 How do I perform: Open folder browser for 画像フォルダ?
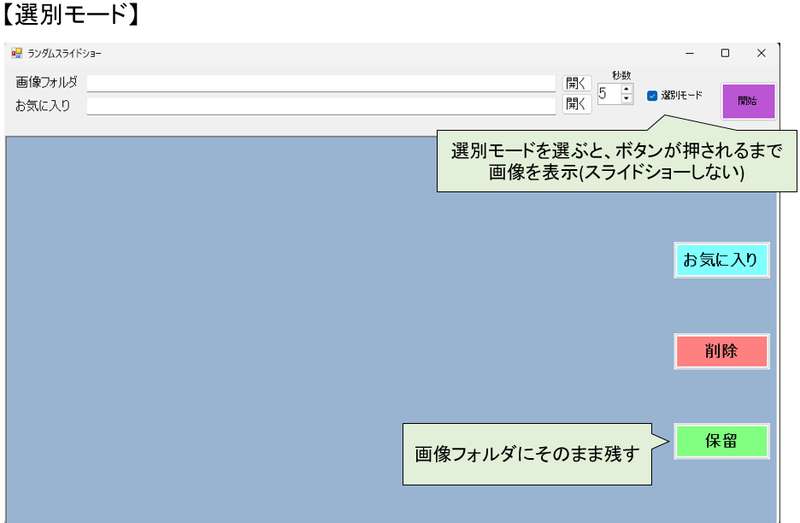[576, 83]
